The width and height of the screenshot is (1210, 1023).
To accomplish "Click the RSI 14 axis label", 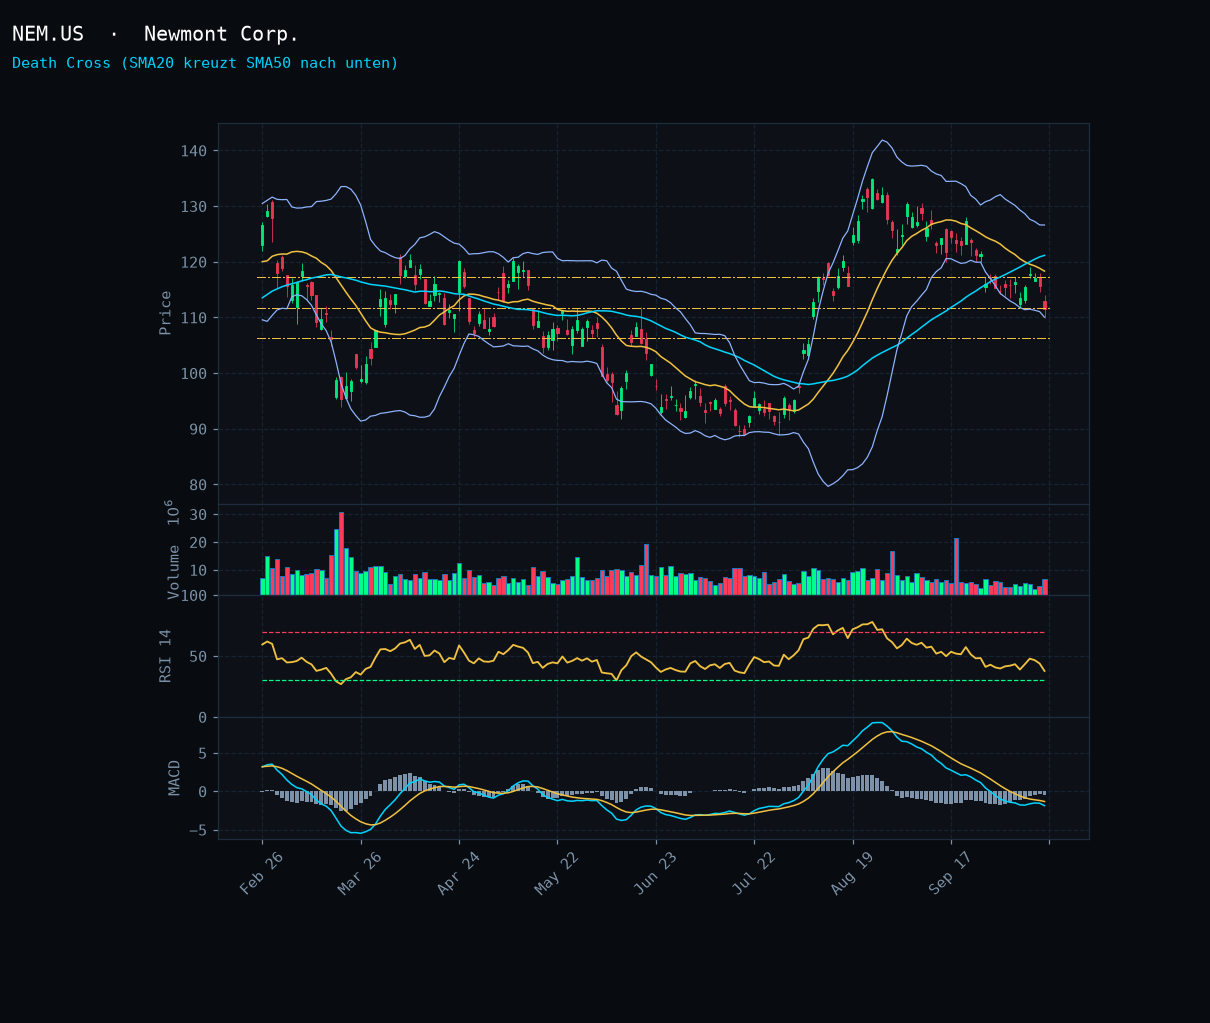I will point(166,655).
